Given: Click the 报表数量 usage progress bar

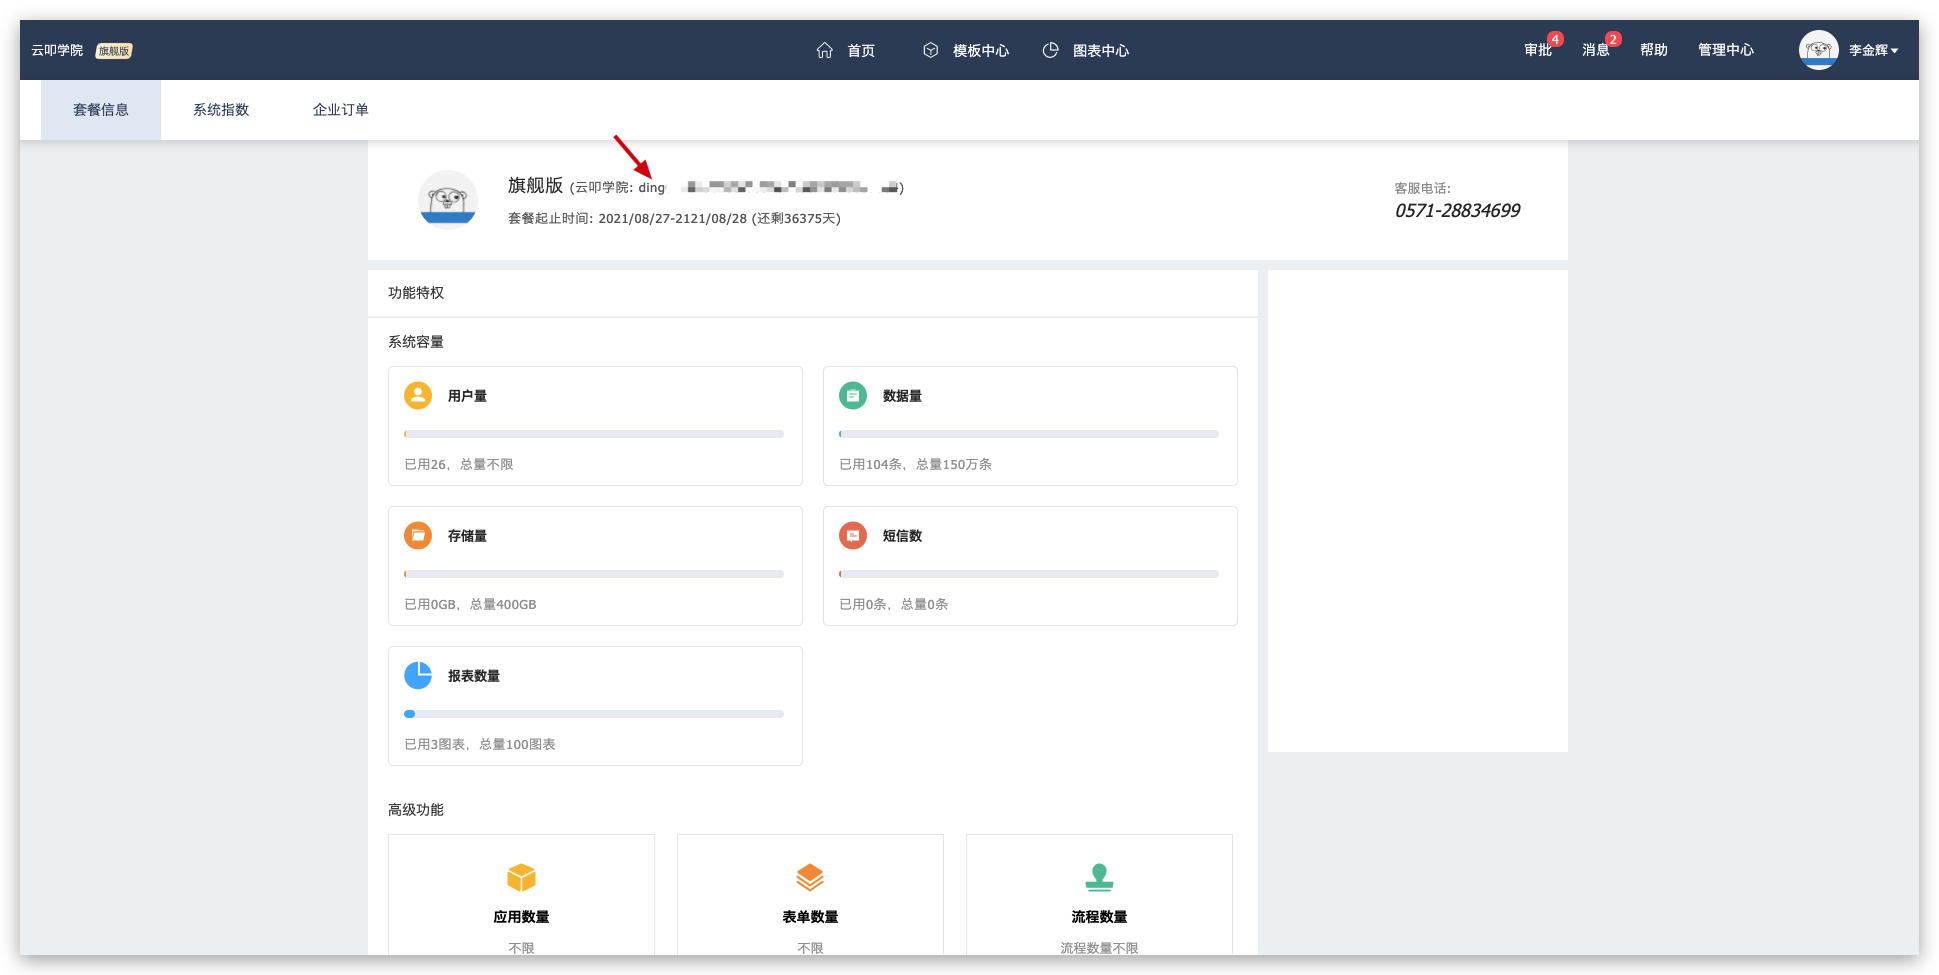Looking at the screenshot, I should (594, 714).
